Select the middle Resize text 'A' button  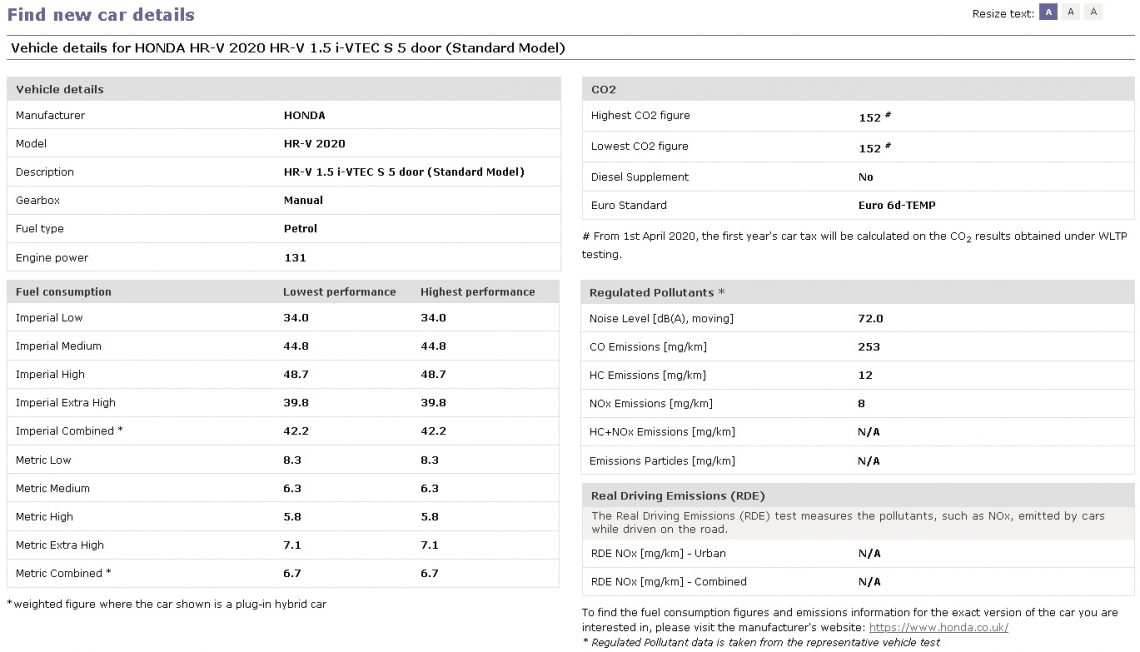[1071, 12]
